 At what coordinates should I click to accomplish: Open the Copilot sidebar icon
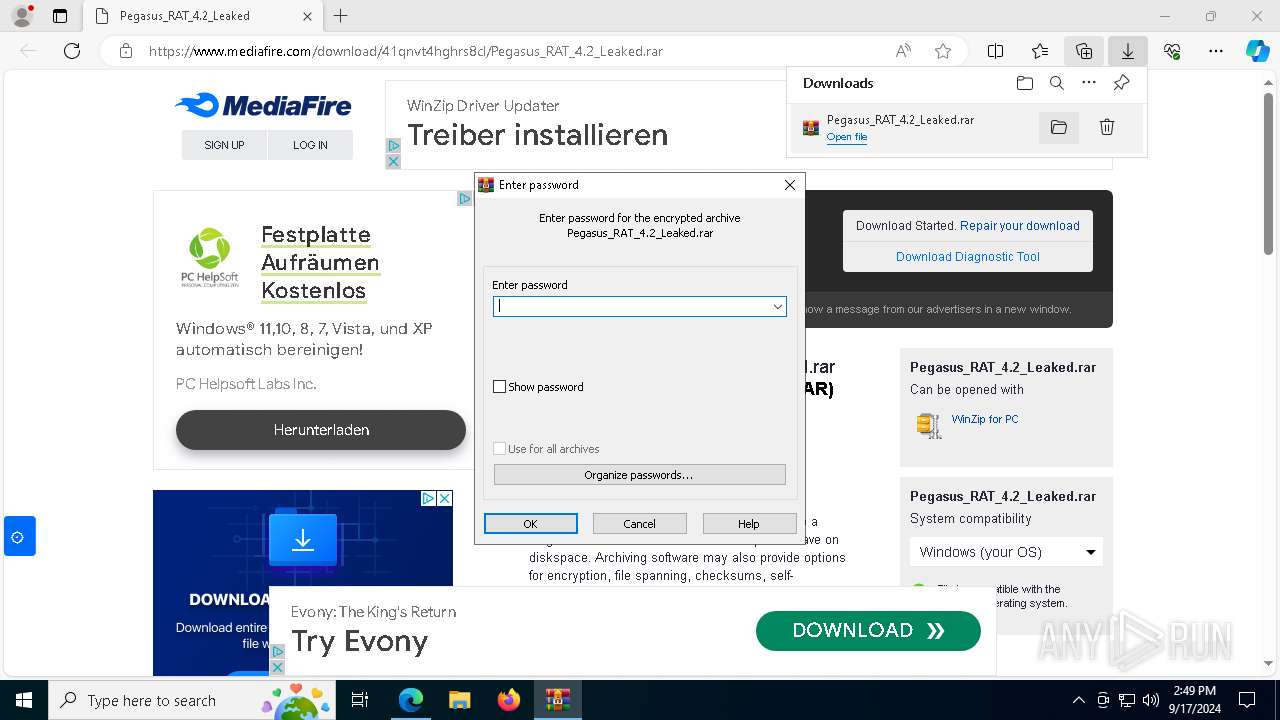point(1258,51)
